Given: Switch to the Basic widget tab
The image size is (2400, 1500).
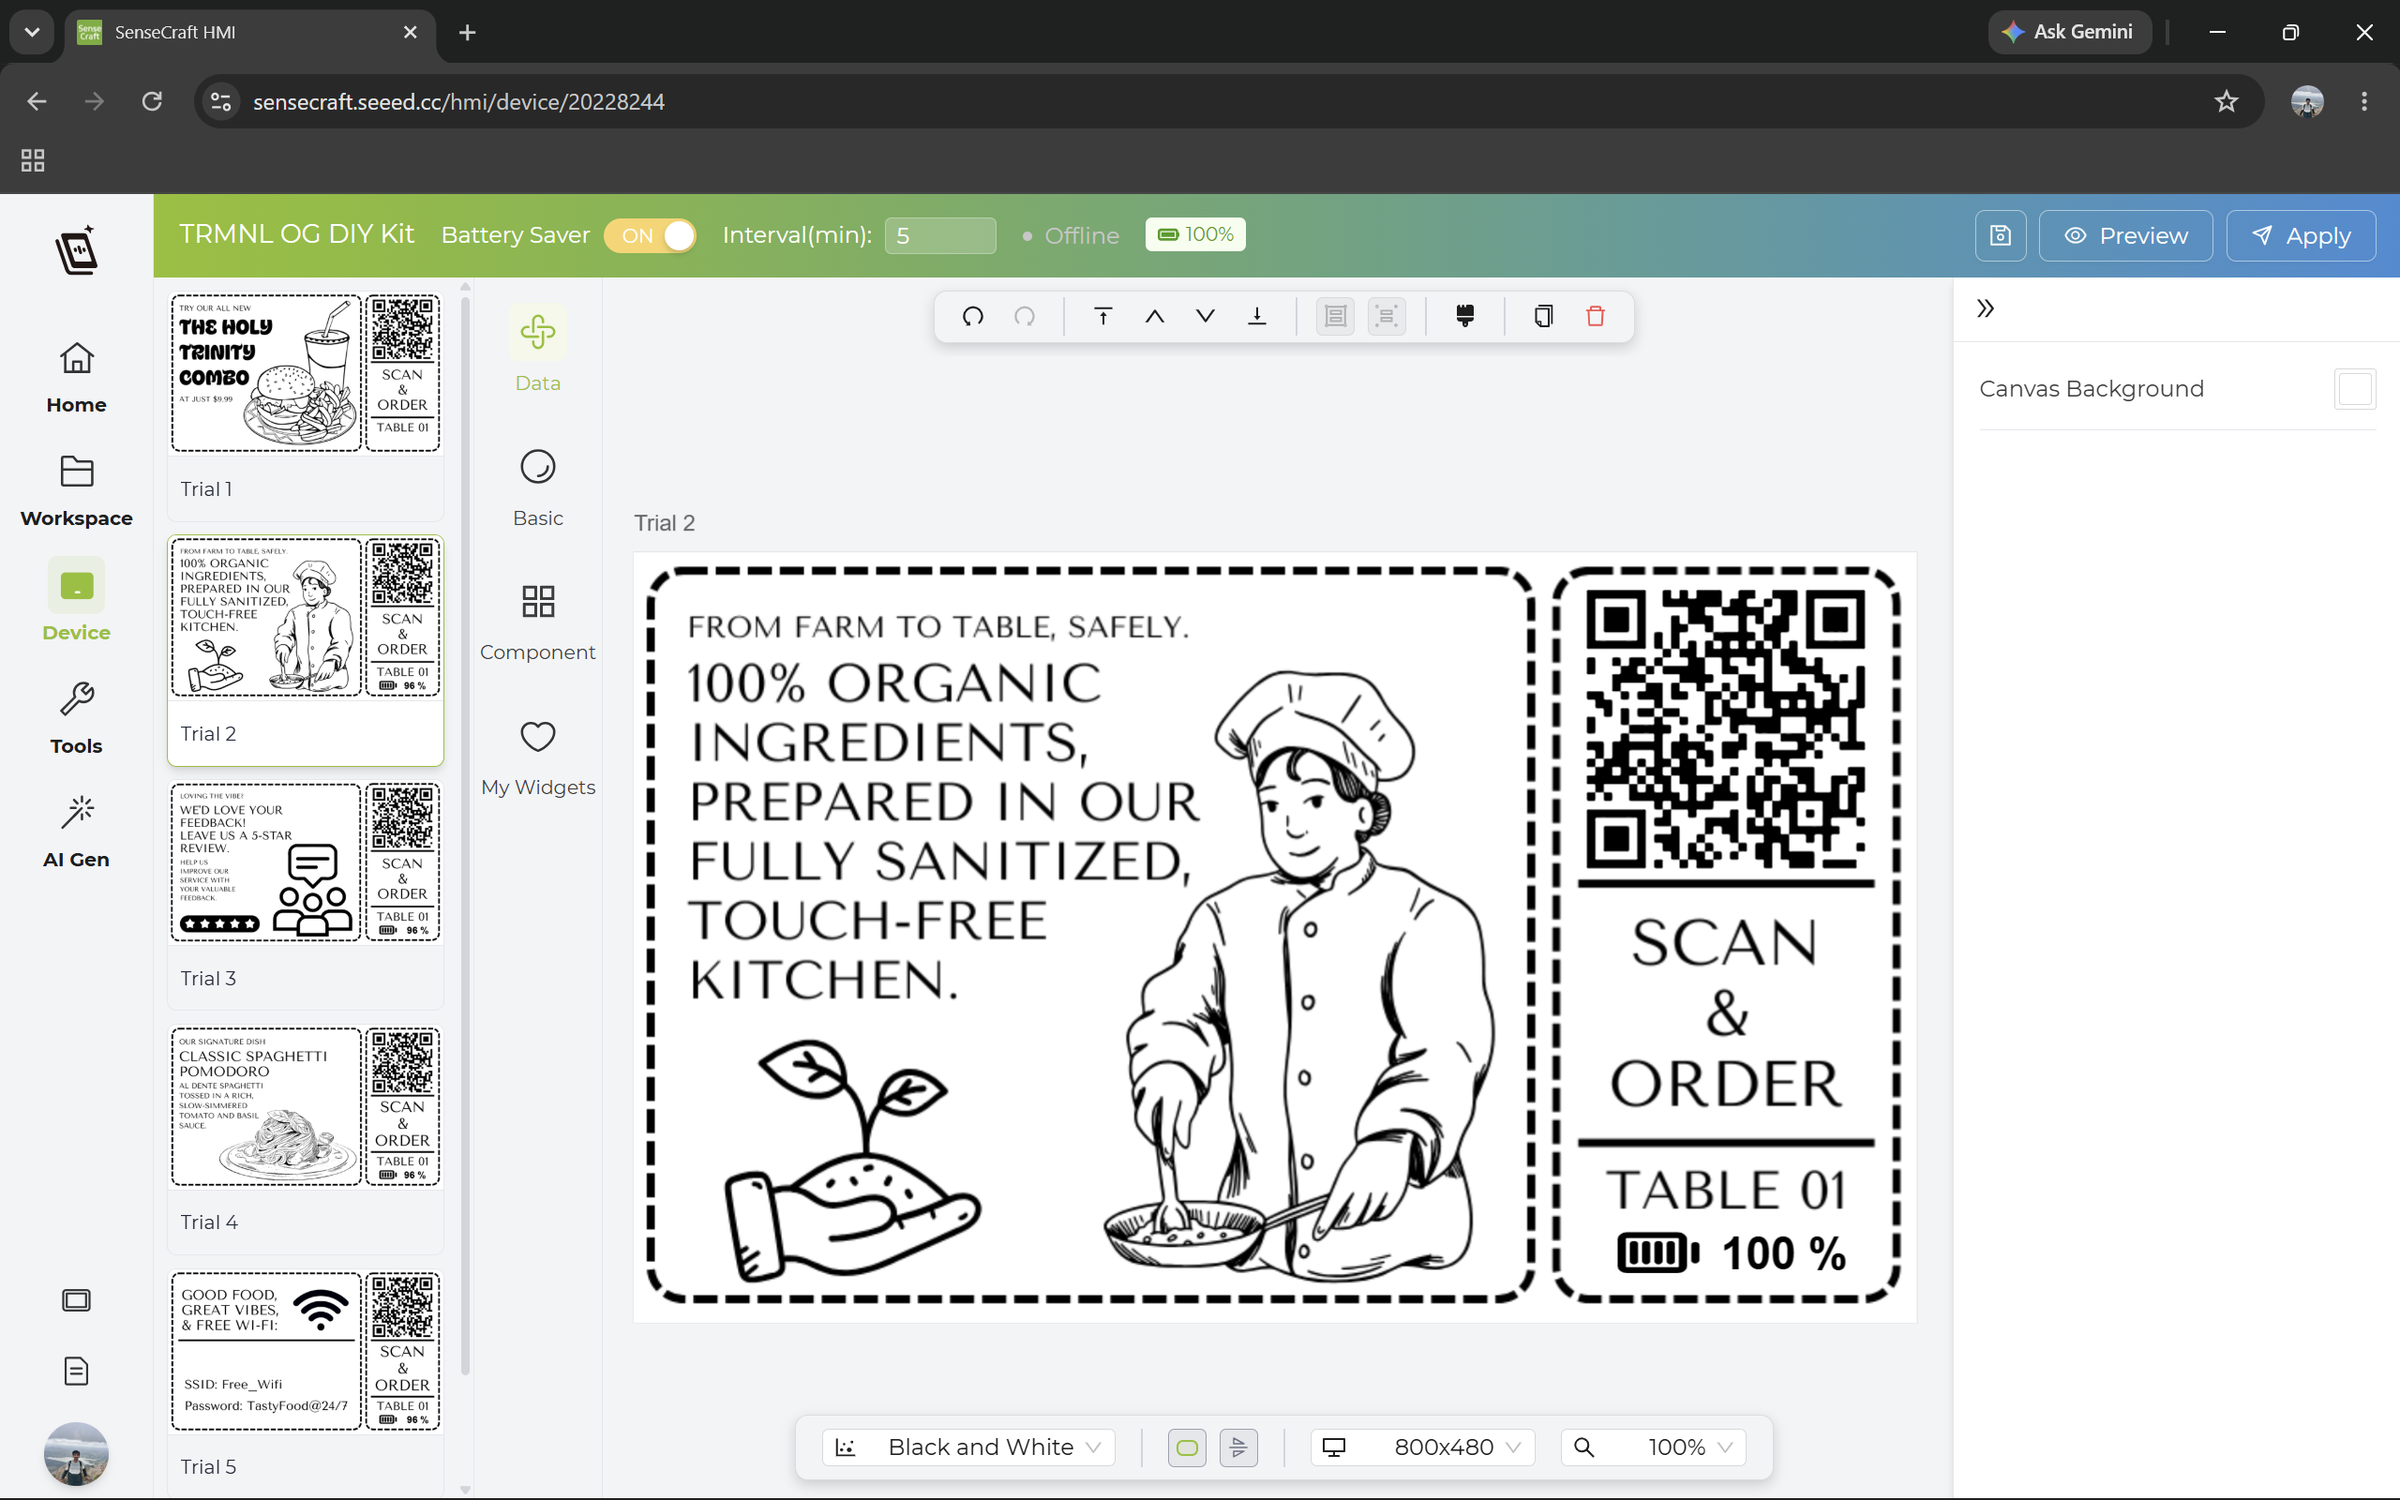Looking at the screenshot, I should click(x=537, y=488).
